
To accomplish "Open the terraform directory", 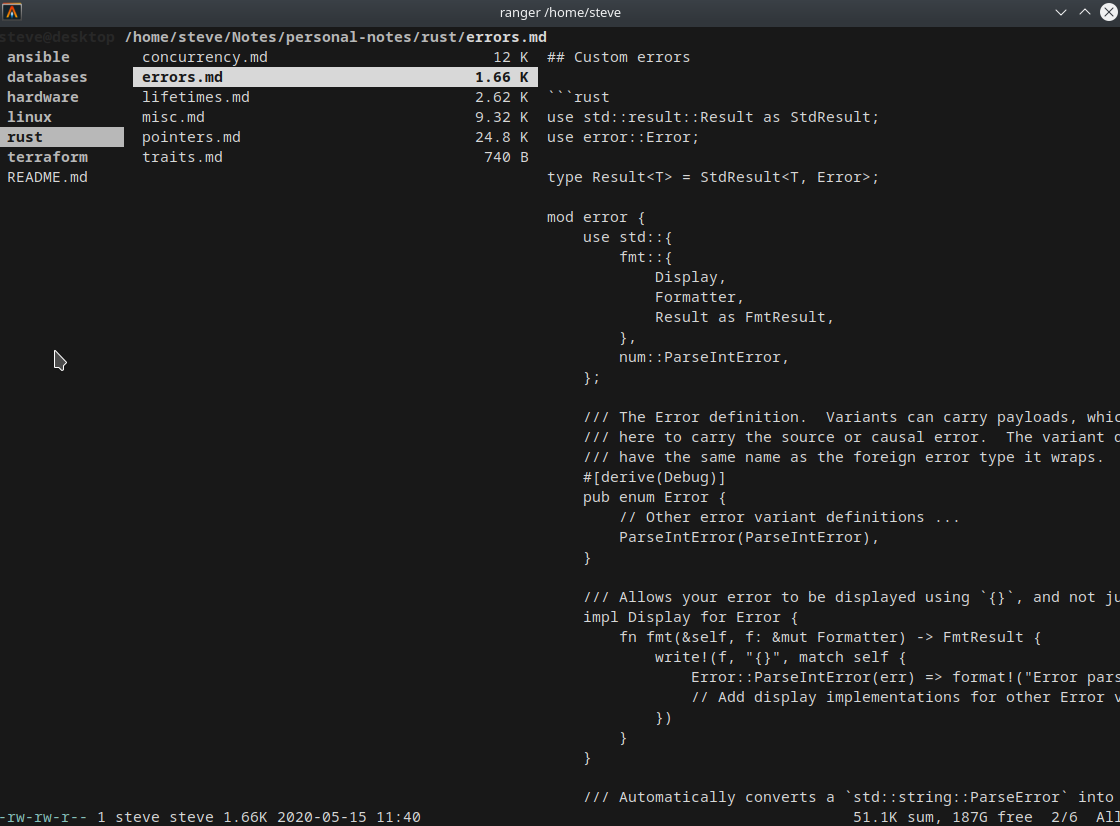I will 47,157.
